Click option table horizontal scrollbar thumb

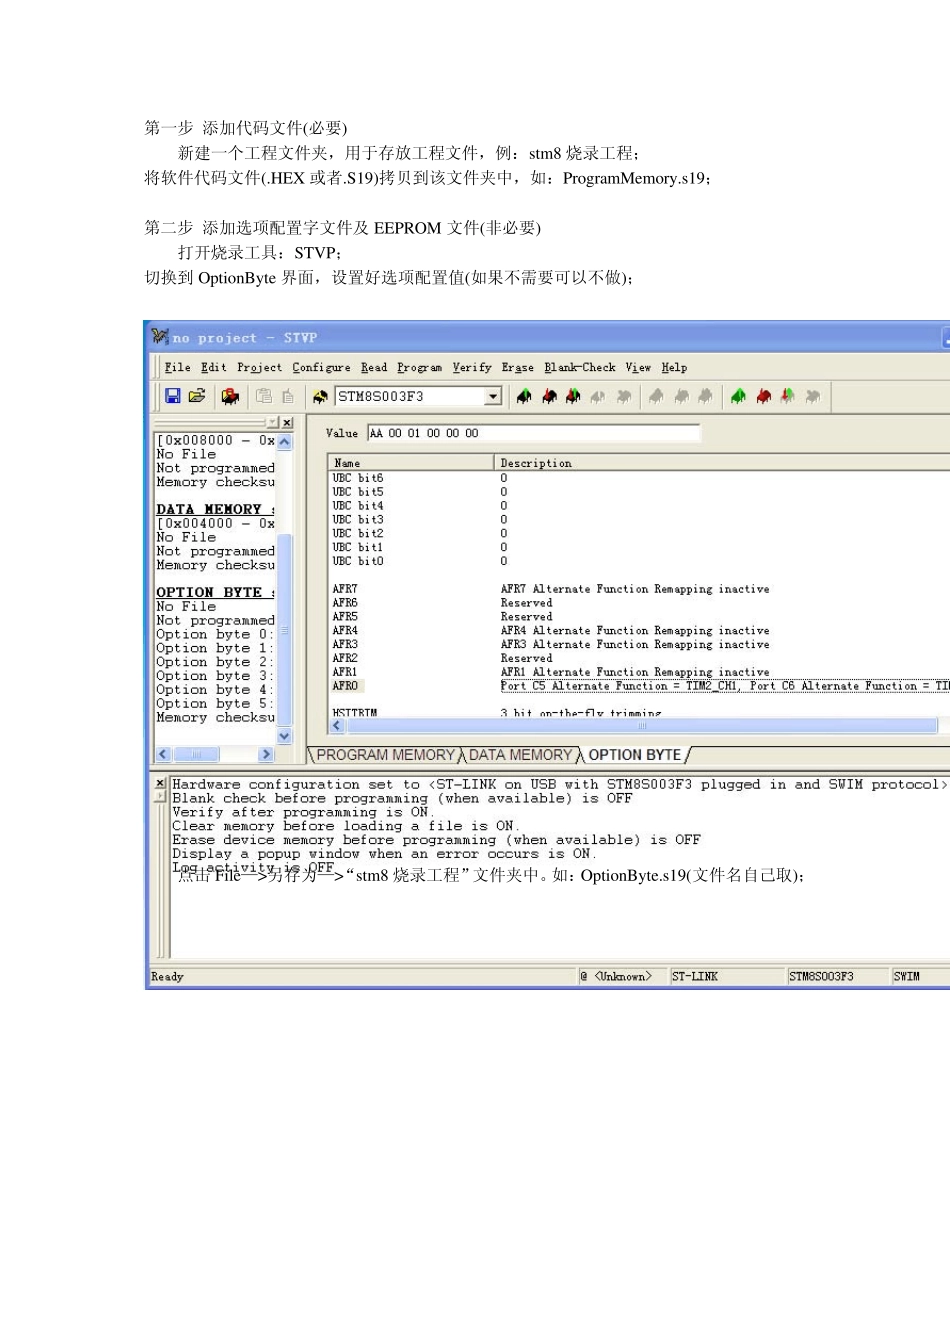[641, 726]
